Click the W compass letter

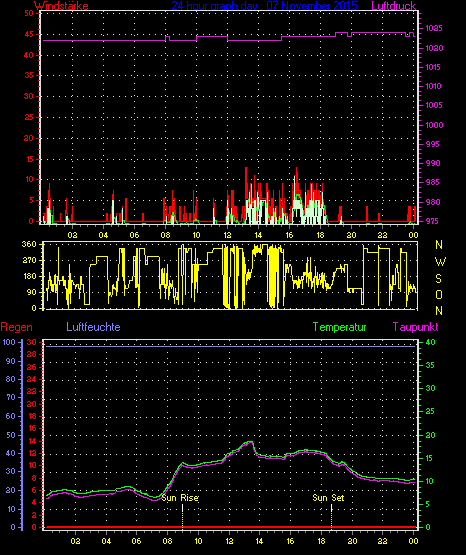coord(440,262)
